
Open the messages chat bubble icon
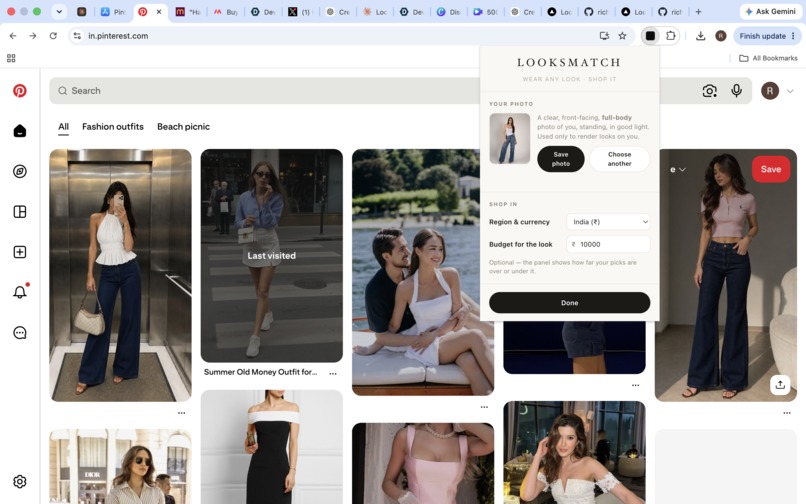pos(20,332)
